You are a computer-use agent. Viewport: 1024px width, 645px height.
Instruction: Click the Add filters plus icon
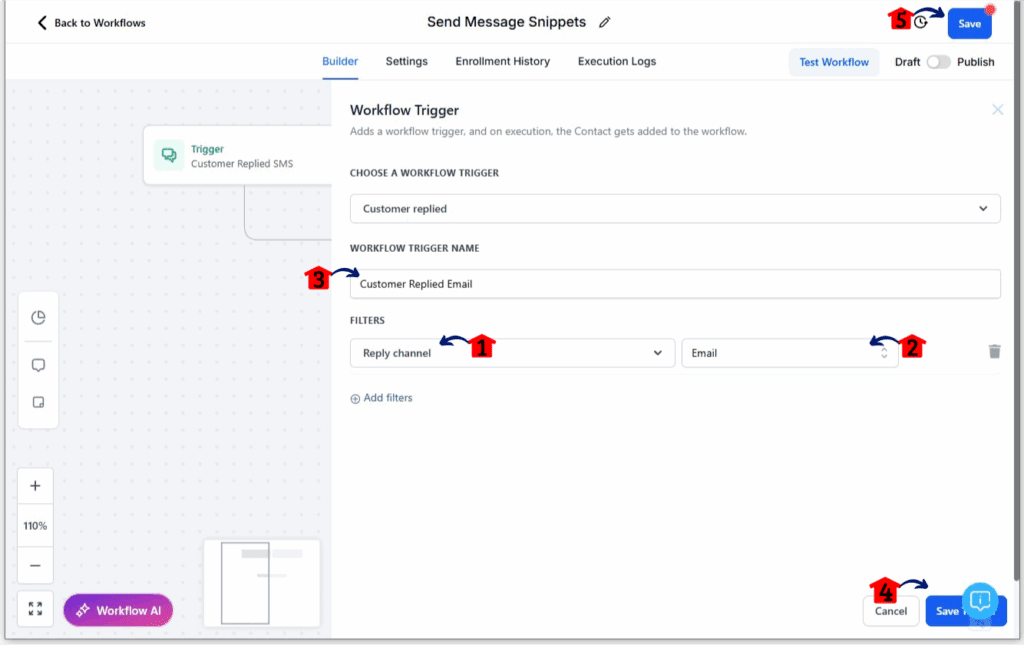tap(355, 399)
